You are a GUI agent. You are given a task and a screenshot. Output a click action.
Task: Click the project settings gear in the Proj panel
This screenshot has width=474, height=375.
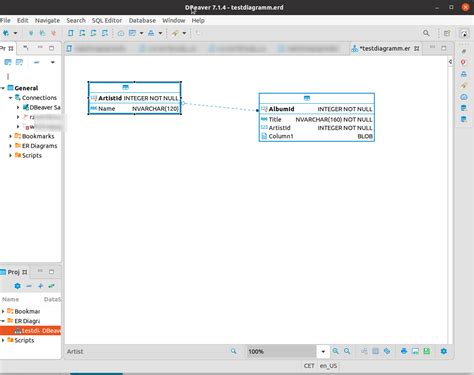coord(18,286)
